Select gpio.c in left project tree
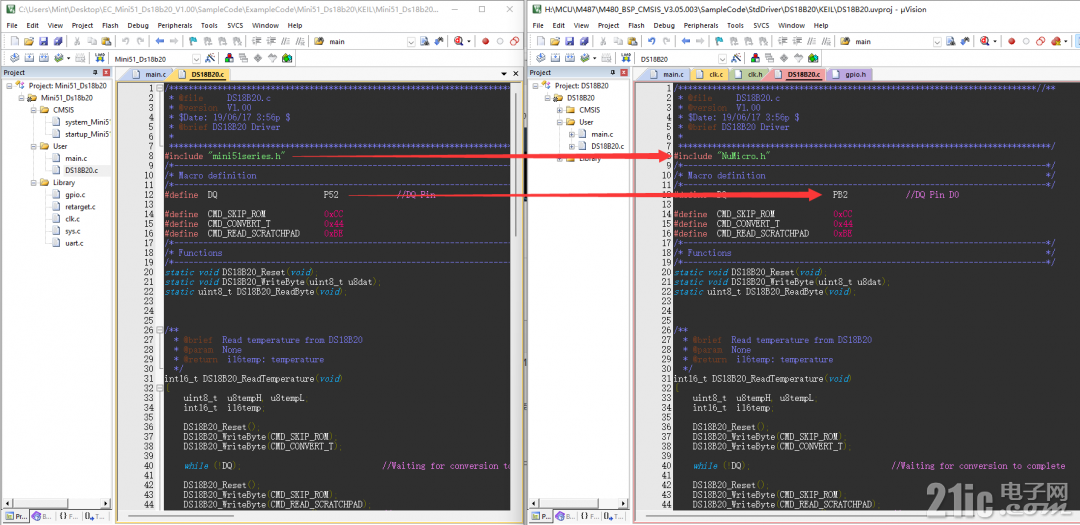Viewport: 1080px width, 525px height. pos(75,194)
